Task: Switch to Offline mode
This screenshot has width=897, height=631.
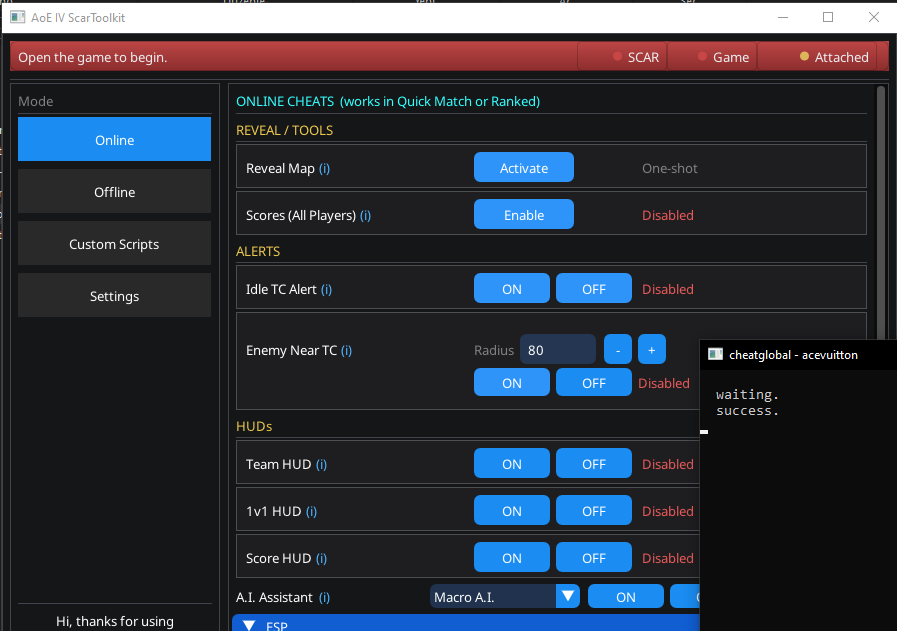Action: (x=114, y=191)
